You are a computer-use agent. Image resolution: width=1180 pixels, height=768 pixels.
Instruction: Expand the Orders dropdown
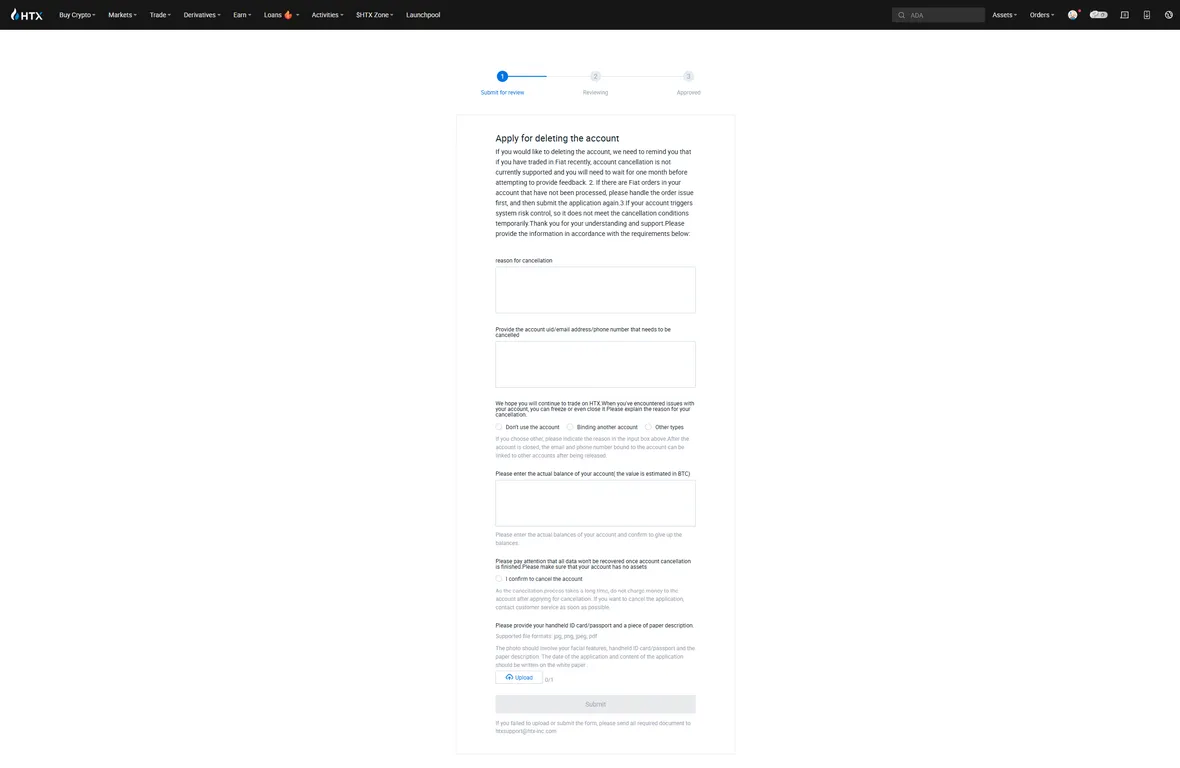click(1042, 14)
